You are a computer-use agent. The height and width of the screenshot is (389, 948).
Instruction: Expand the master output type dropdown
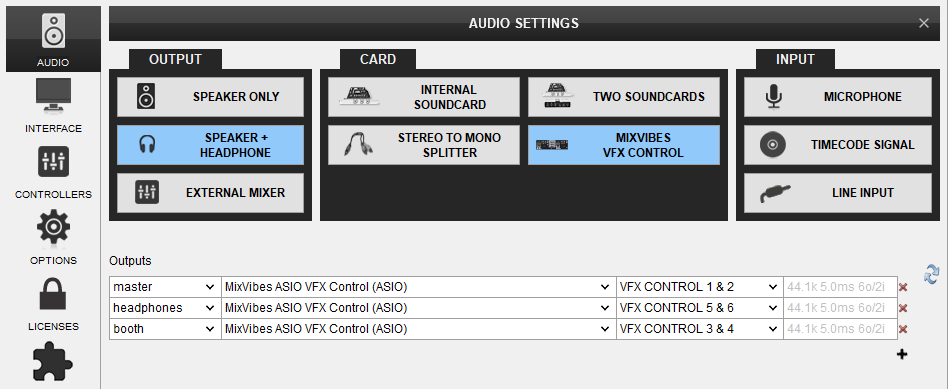coord(165,287)
